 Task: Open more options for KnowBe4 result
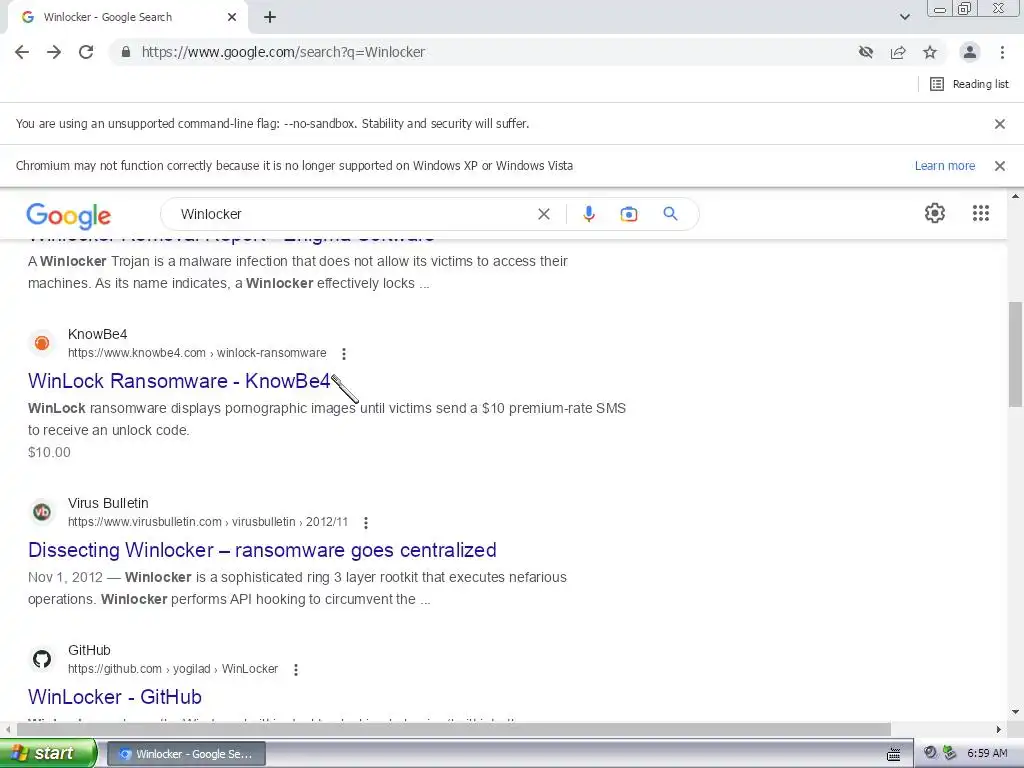tap(344, 353)
